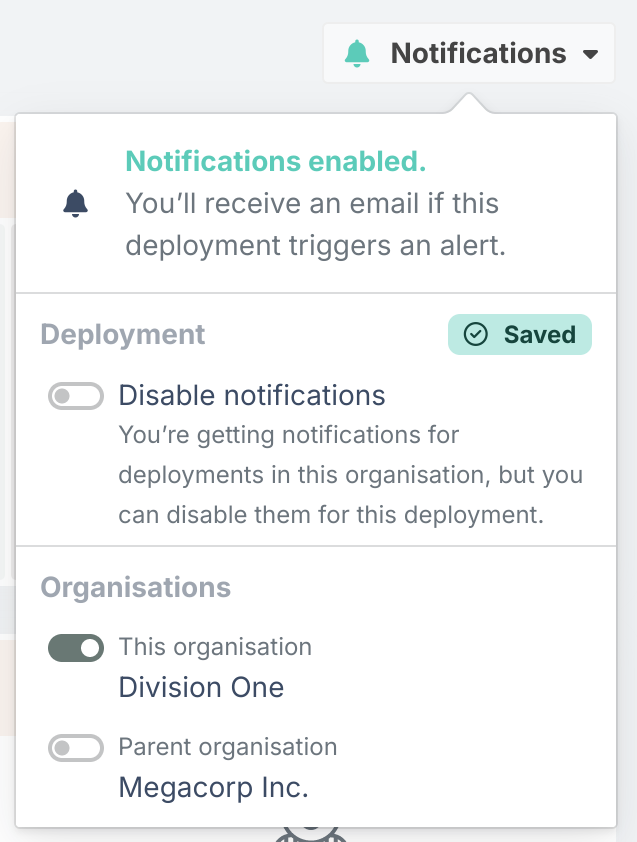The width and height of the screenshot is (637, 842).
Task: Click the This organisation label text
Action: click(215, 647)
